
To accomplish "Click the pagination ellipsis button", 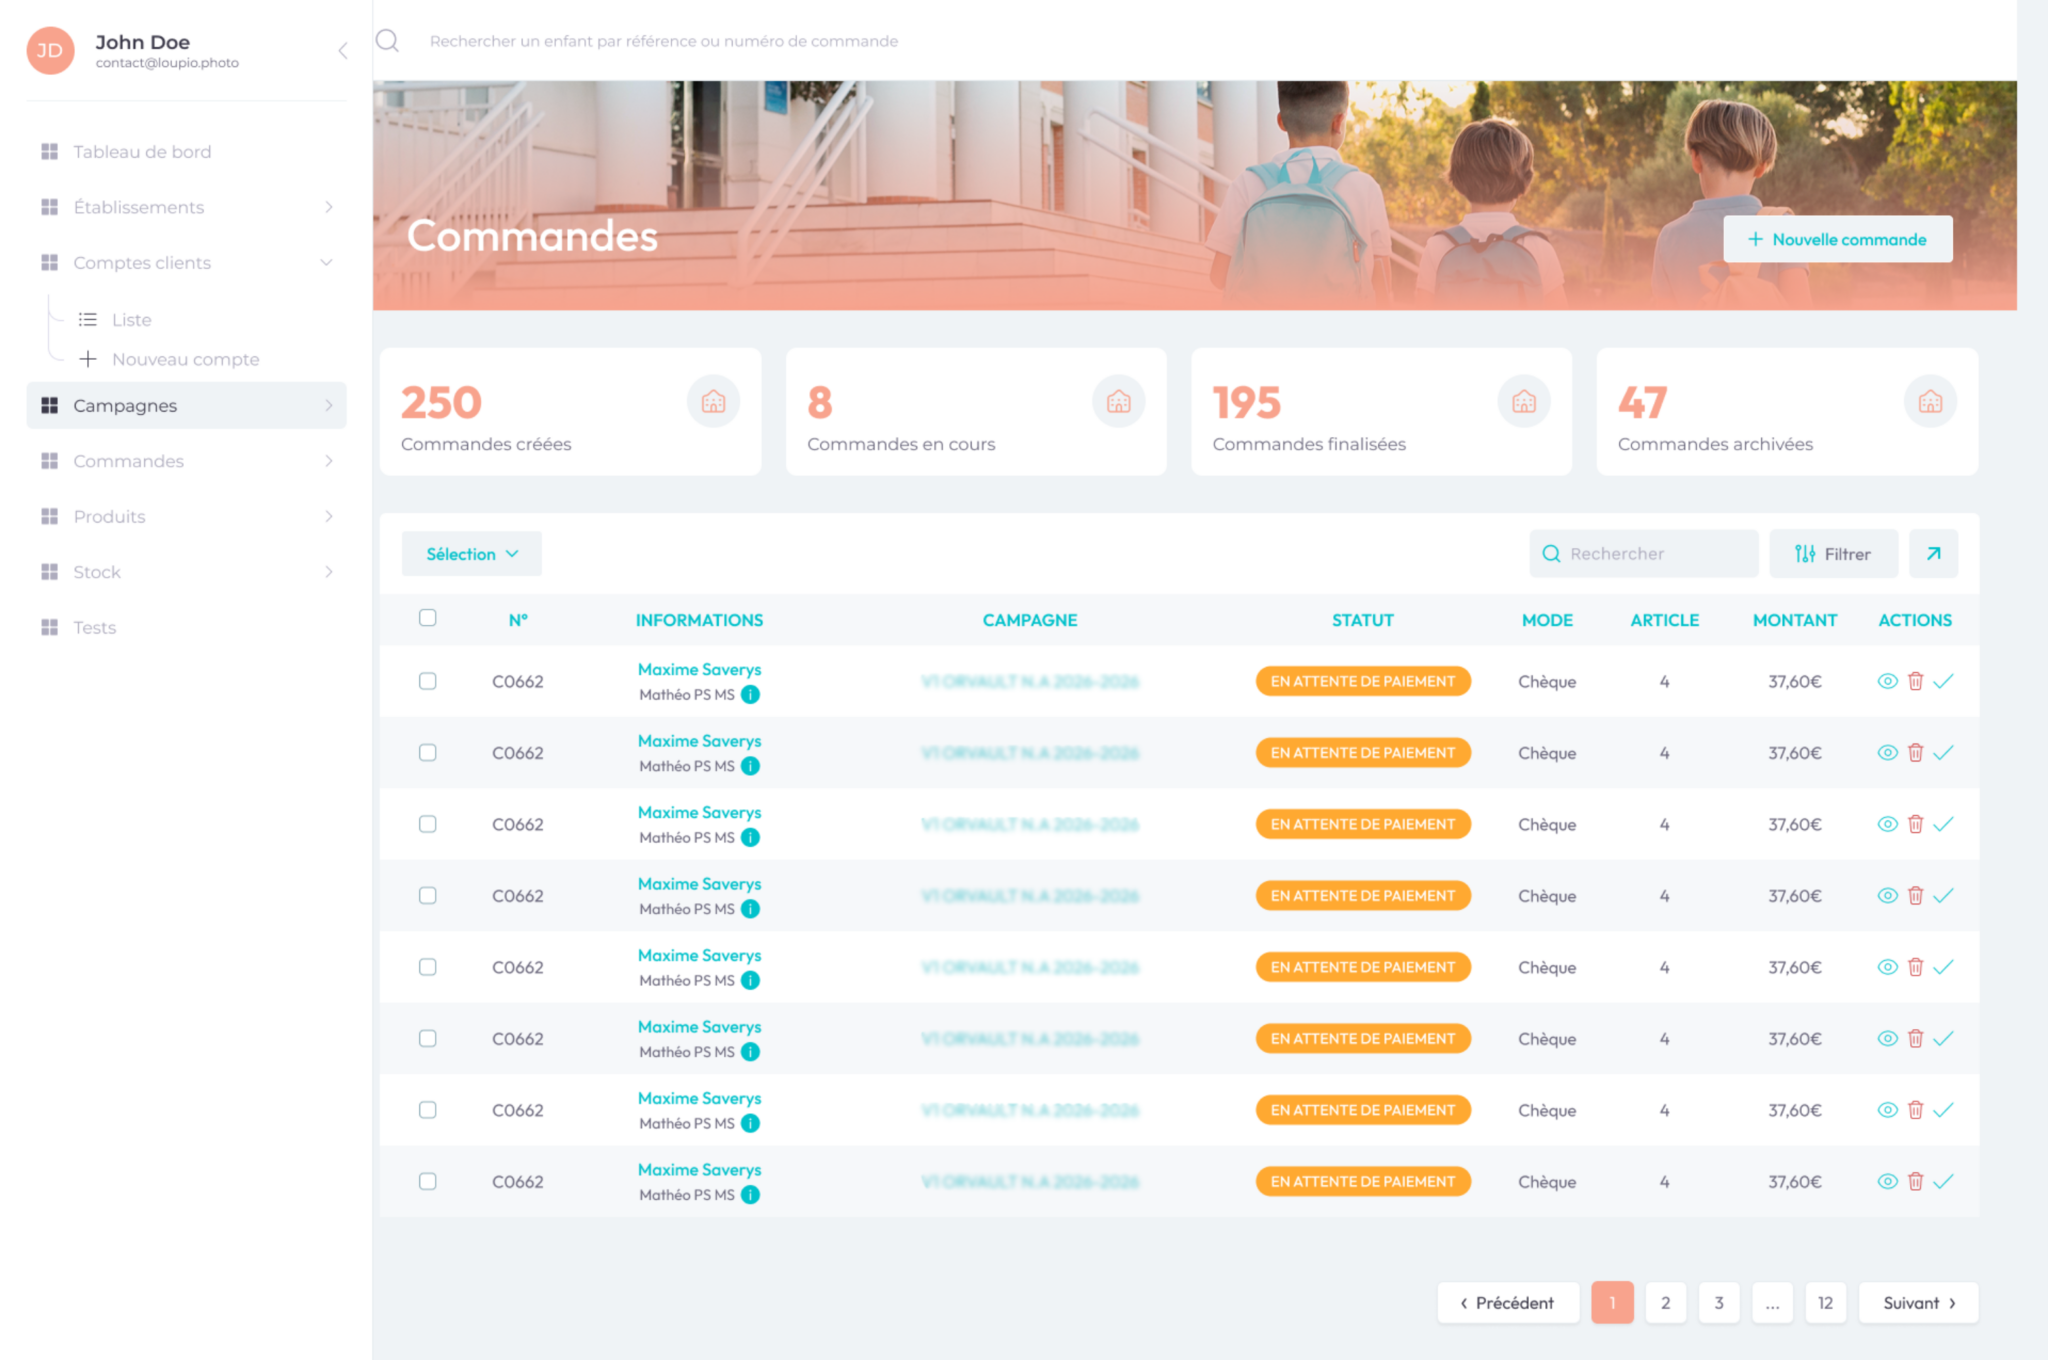I will point(1772,1303).
